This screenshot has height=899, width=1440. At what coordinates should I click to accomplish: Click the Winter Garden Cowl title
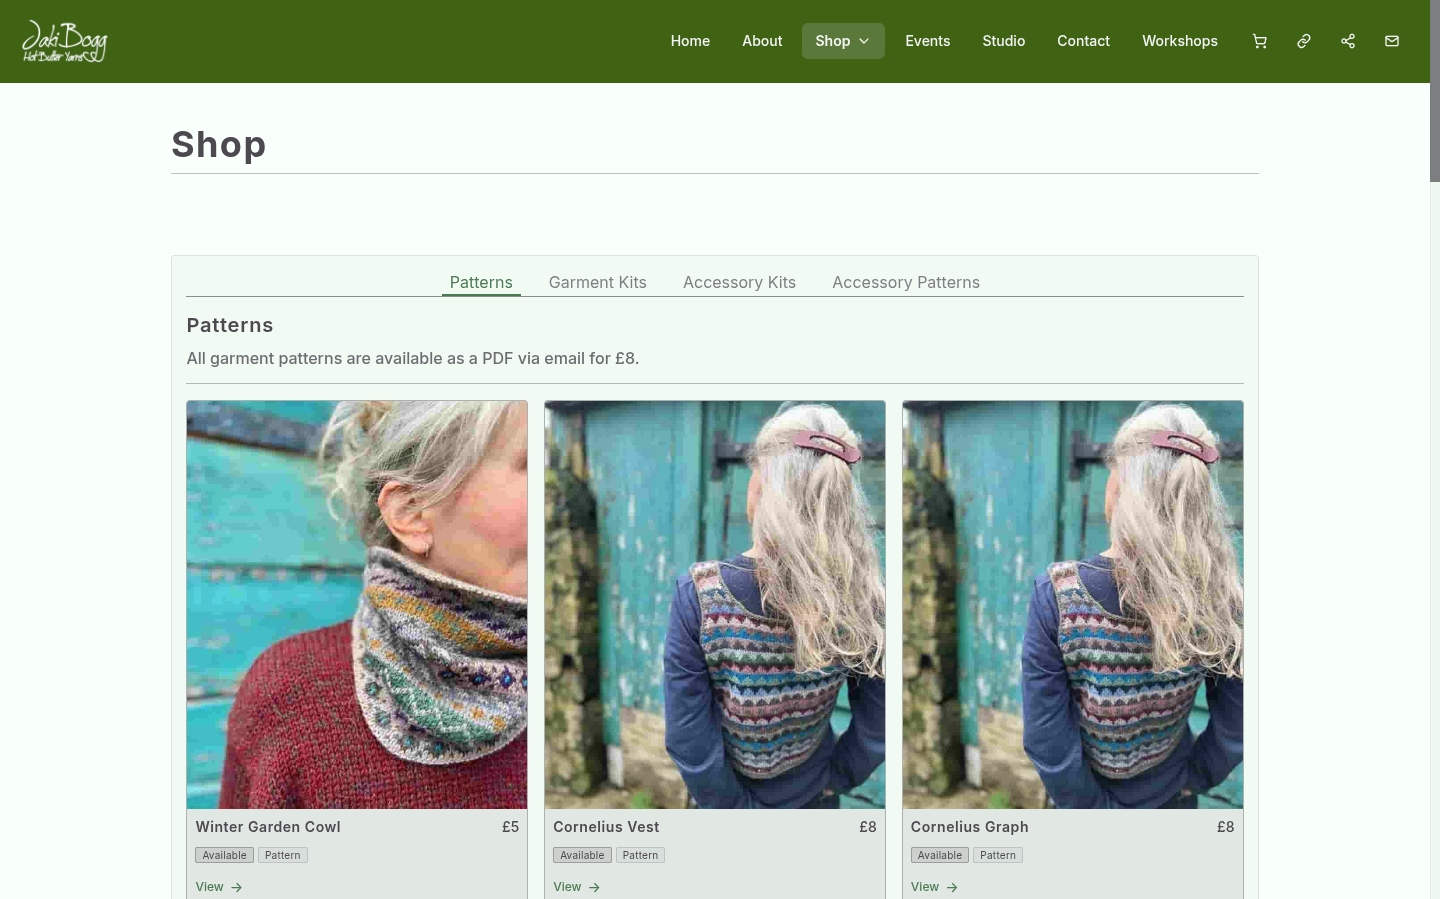[268, 827]
